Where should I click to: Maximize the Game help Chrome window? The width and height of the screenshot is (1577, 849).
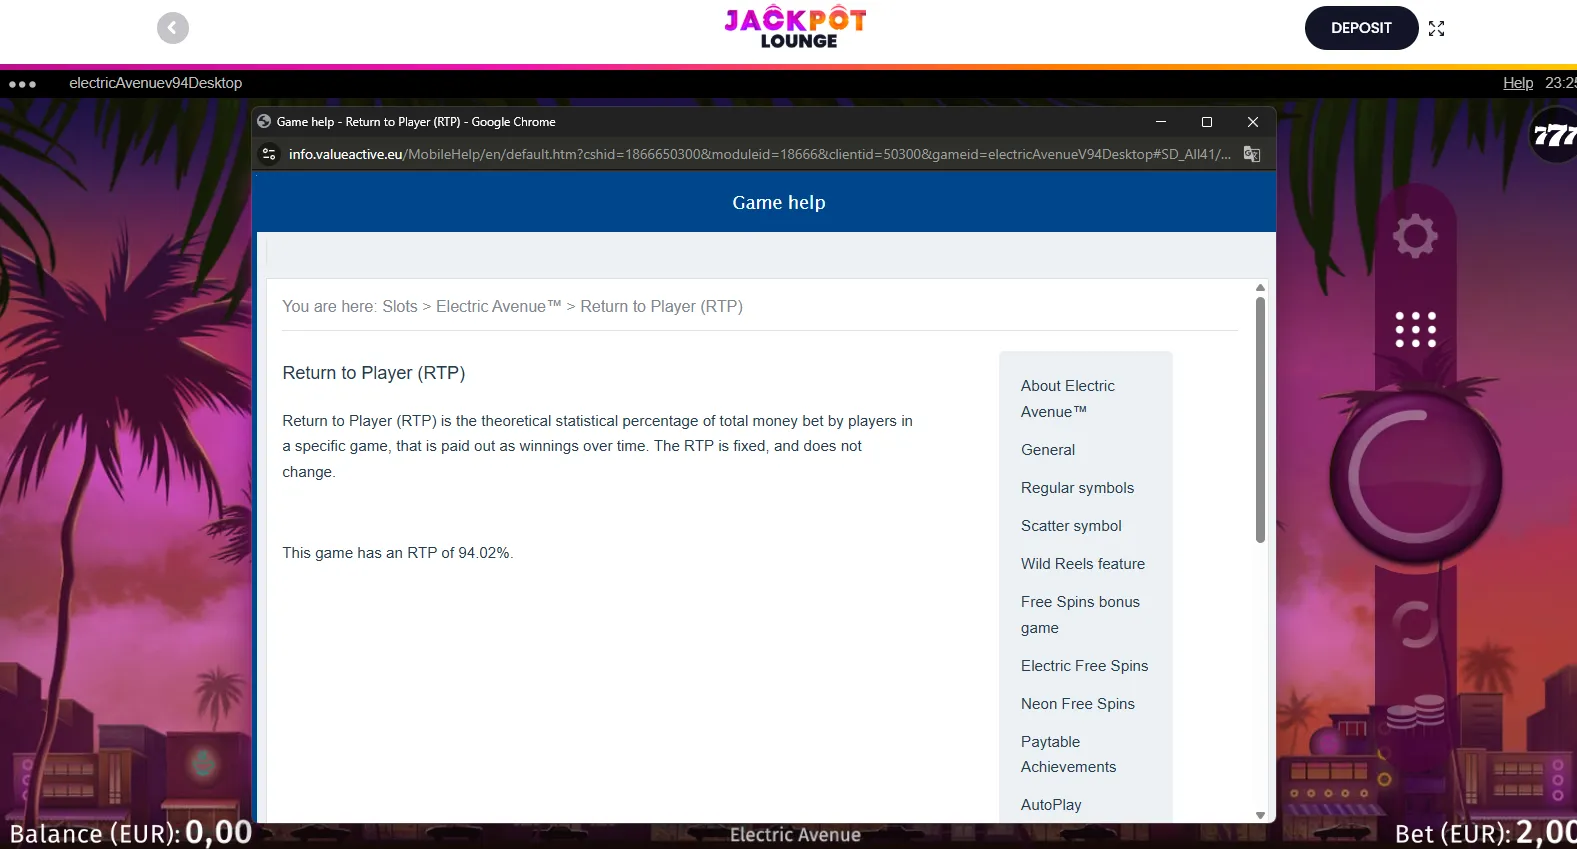tap(1207, 122)
